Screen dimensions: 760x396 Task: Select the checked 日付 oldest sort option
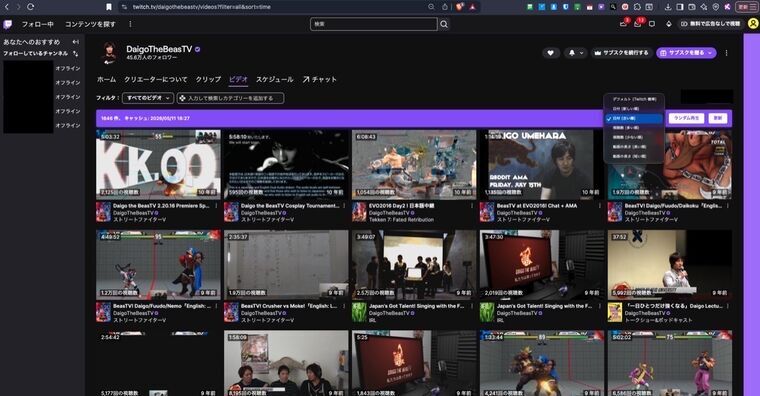coord(634,118)
